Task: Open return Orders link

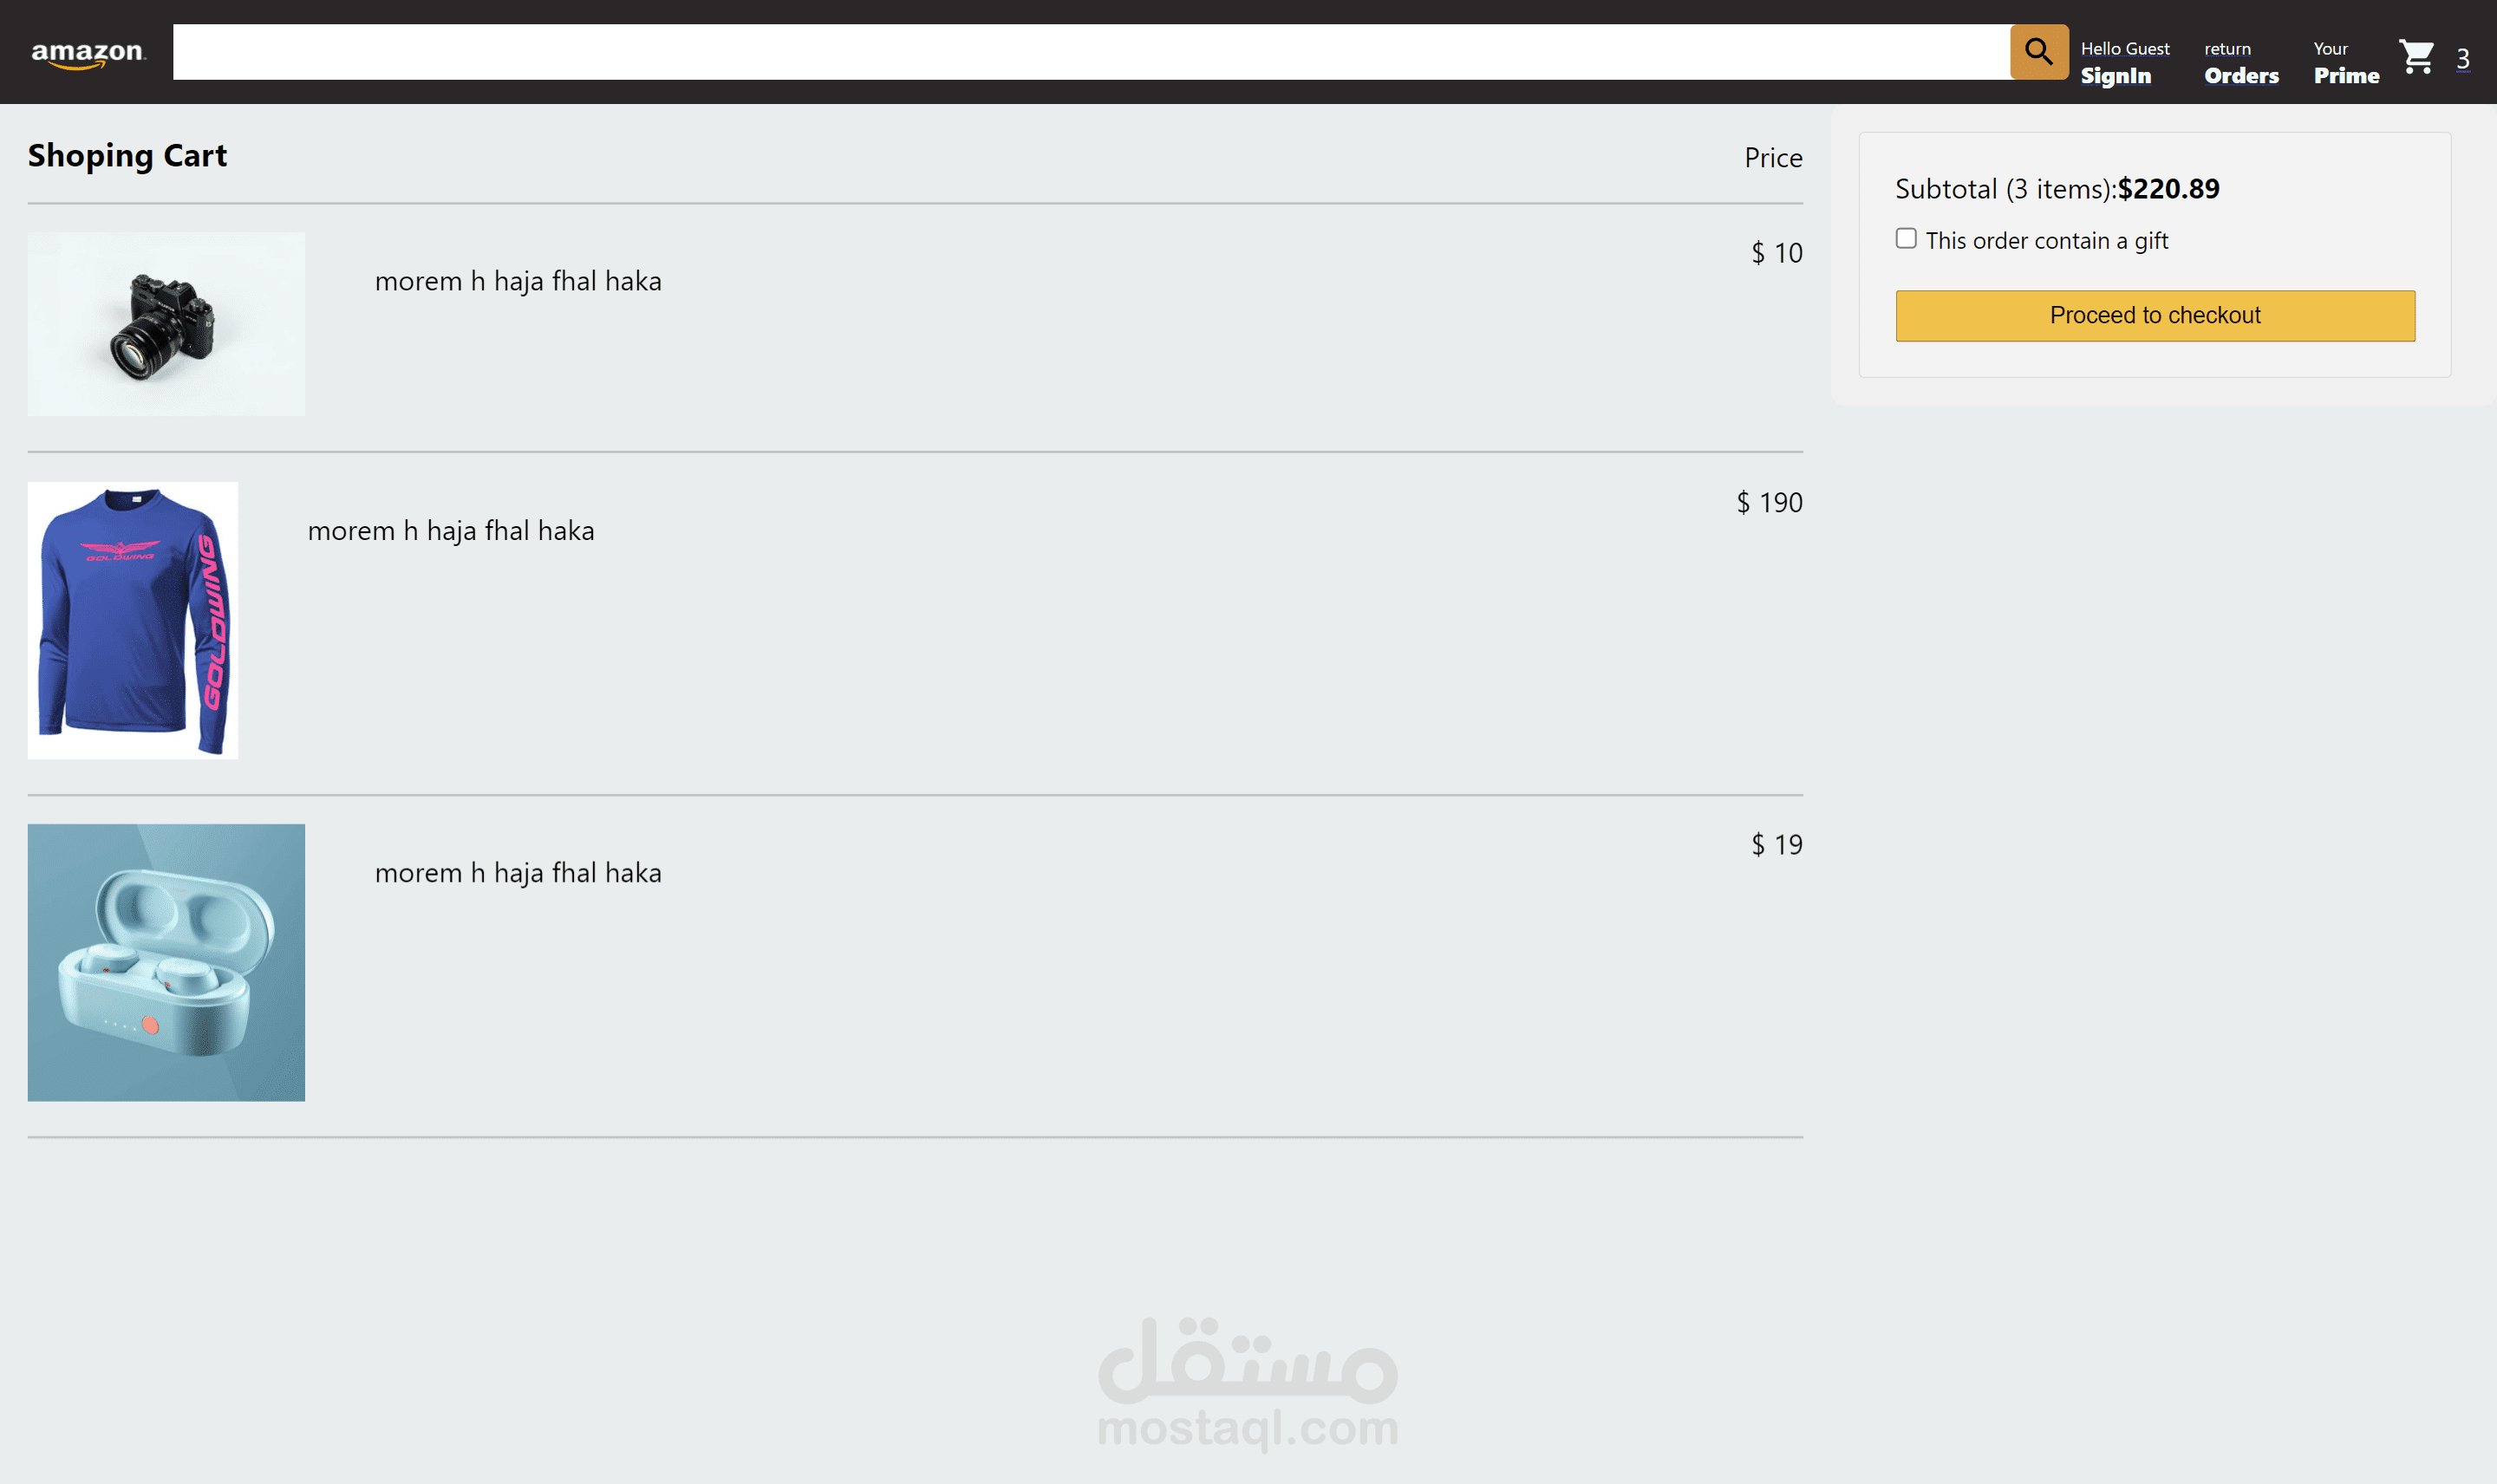Action: 2241,62
